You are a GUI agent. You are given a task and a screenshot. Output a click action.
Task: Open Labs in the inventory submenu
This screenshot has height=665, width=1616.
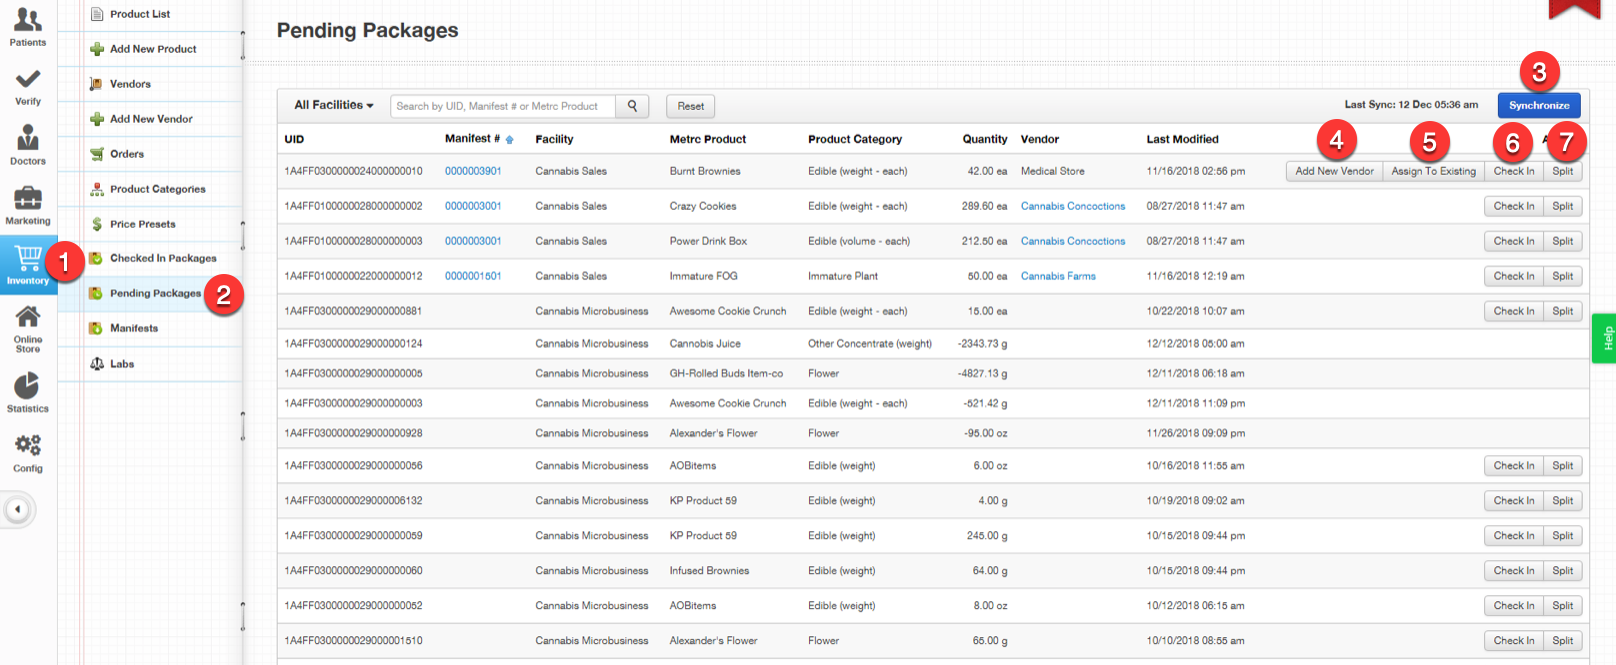pyautogui.click(x=121, y=364)
